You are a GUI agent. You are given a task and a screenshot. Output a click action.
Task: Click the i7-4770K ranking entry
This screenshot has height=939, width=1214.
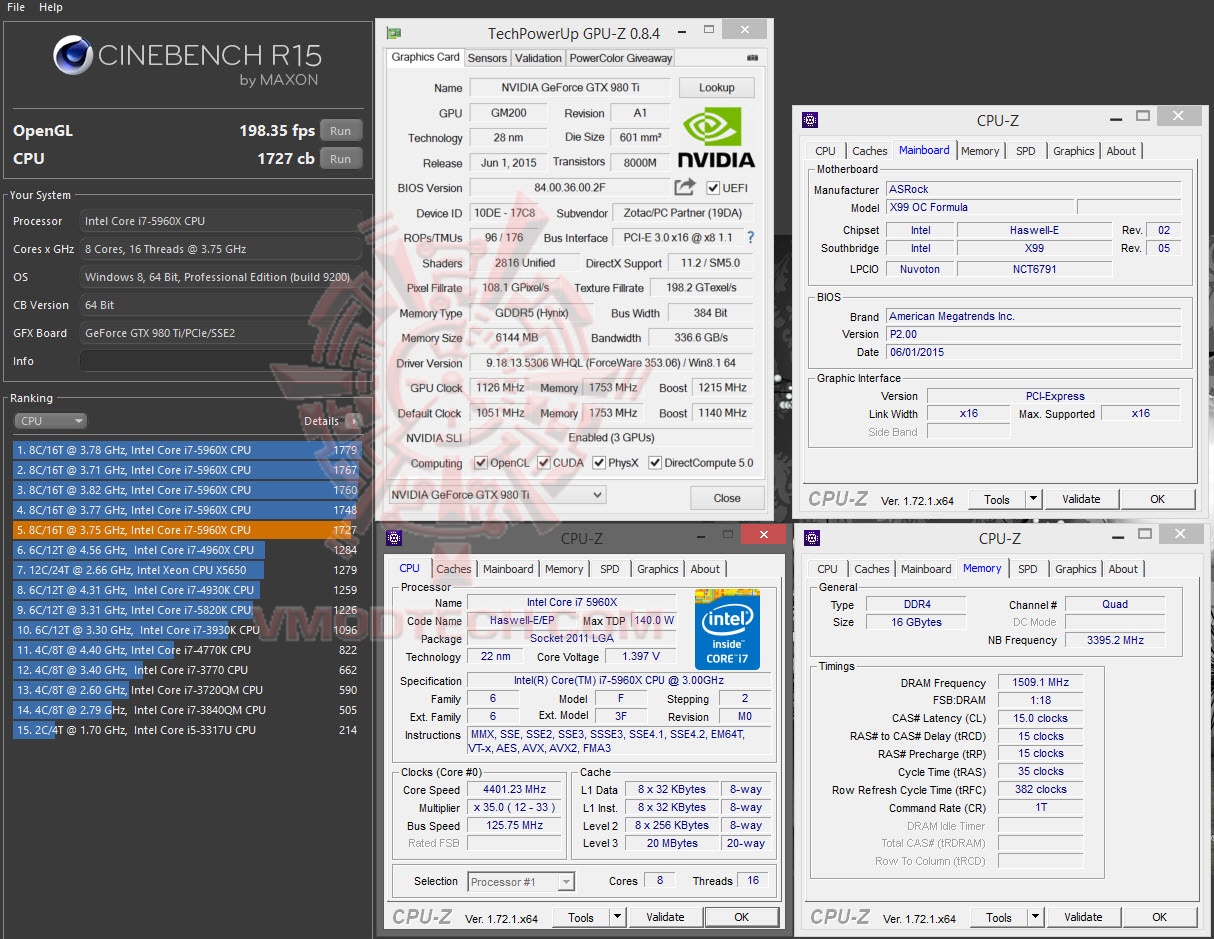point(187,650)
